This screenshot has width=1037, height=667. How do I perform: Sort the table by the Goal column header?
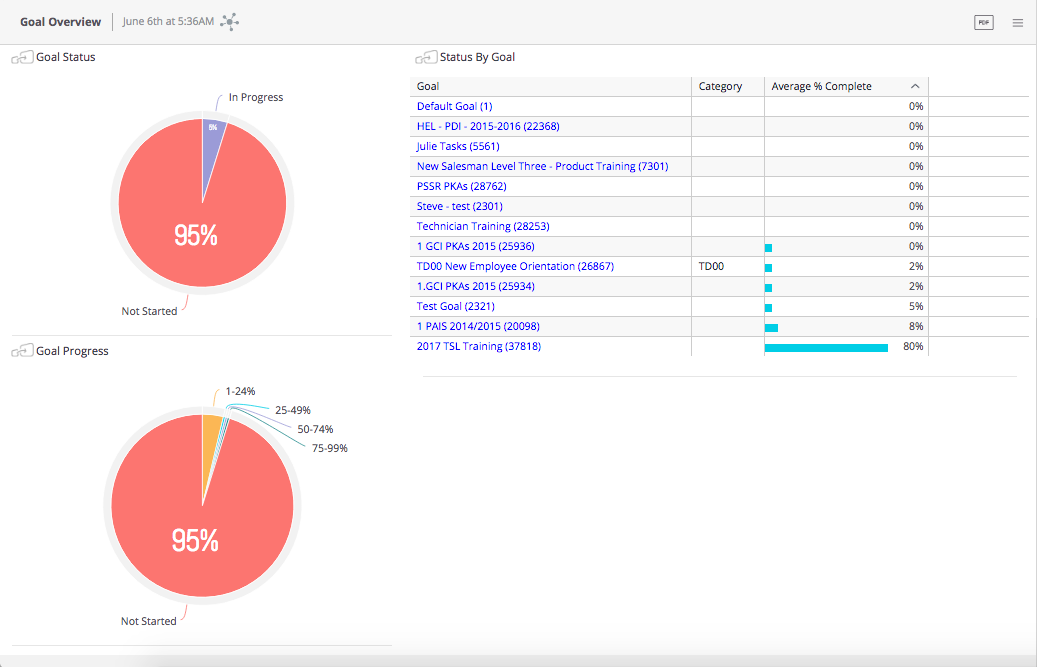[x=428, y=87]
